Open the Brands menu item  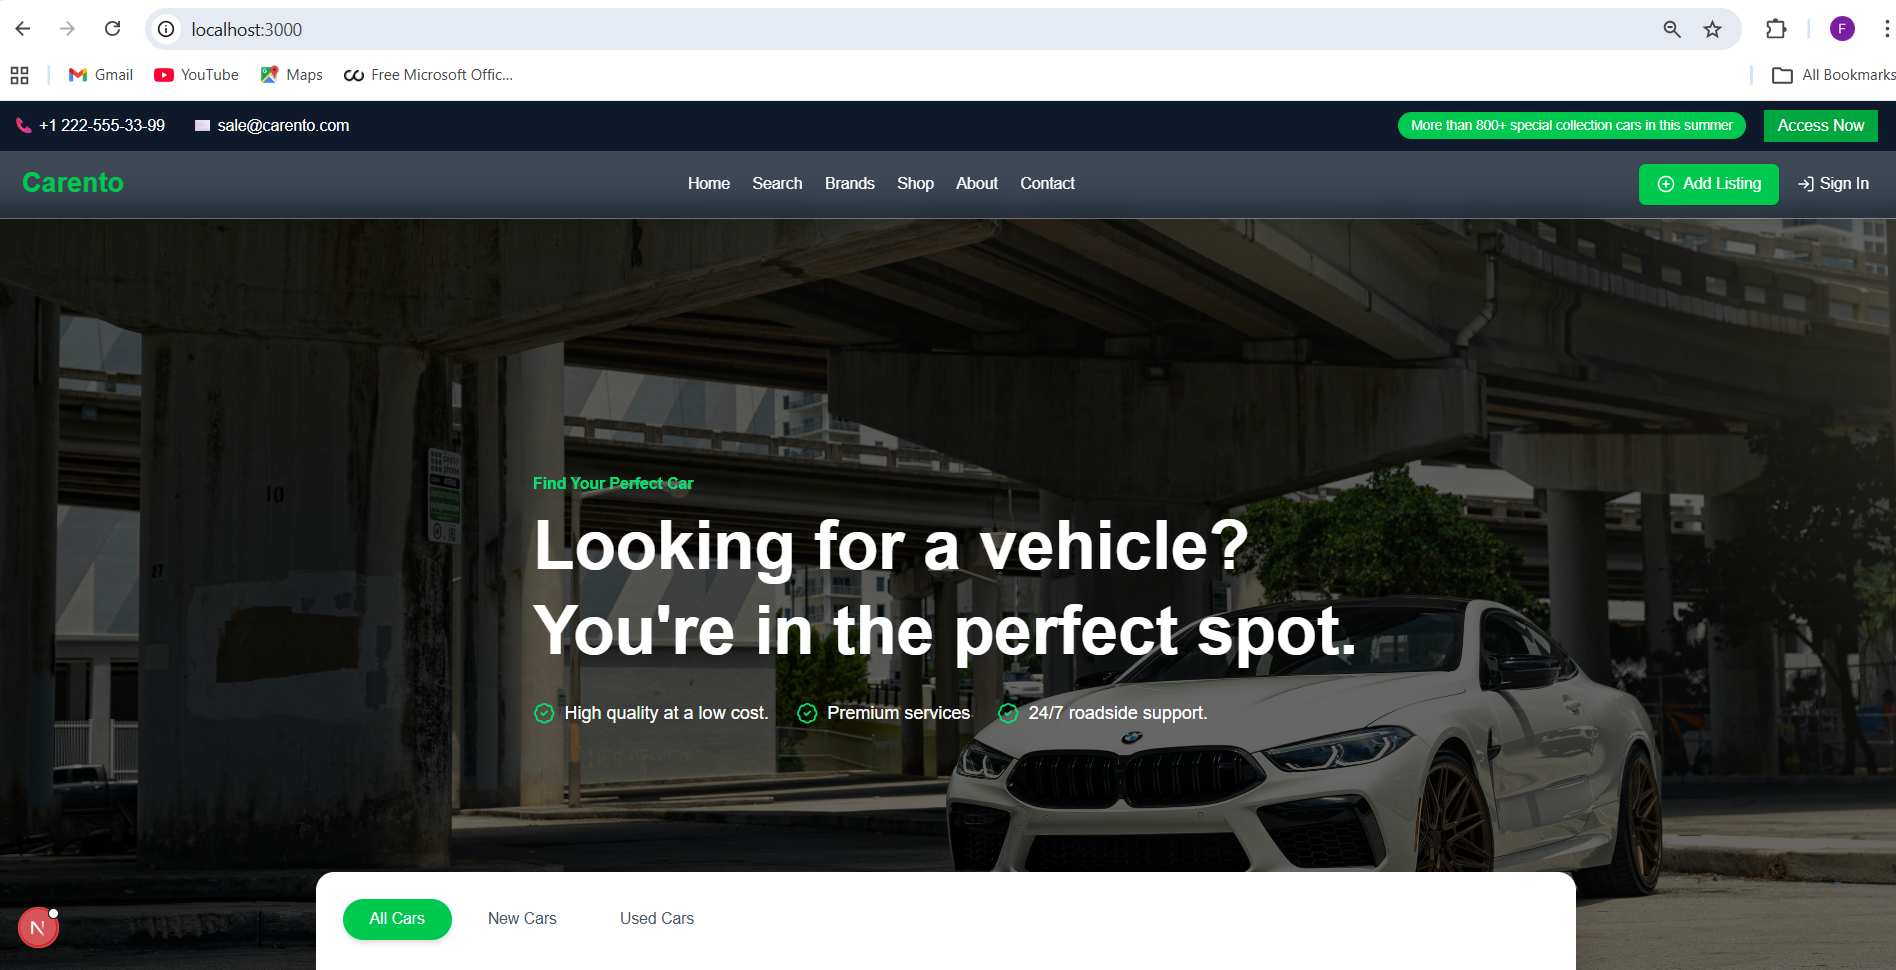click(850, 184)
